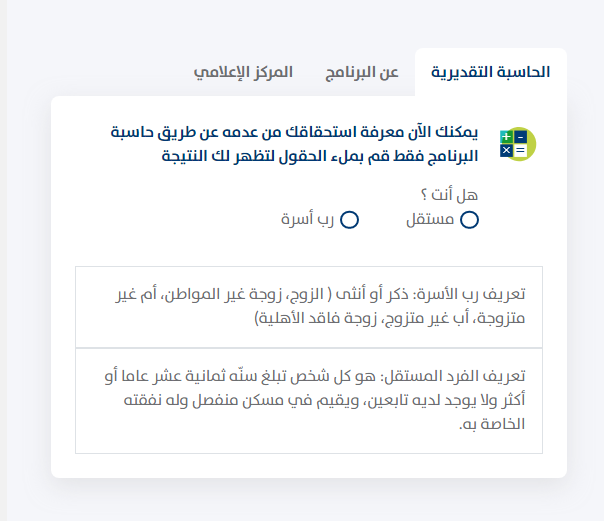Screen dimensions: 604x521
Task: Select the مستقل radio button
Action: [470, 220]
